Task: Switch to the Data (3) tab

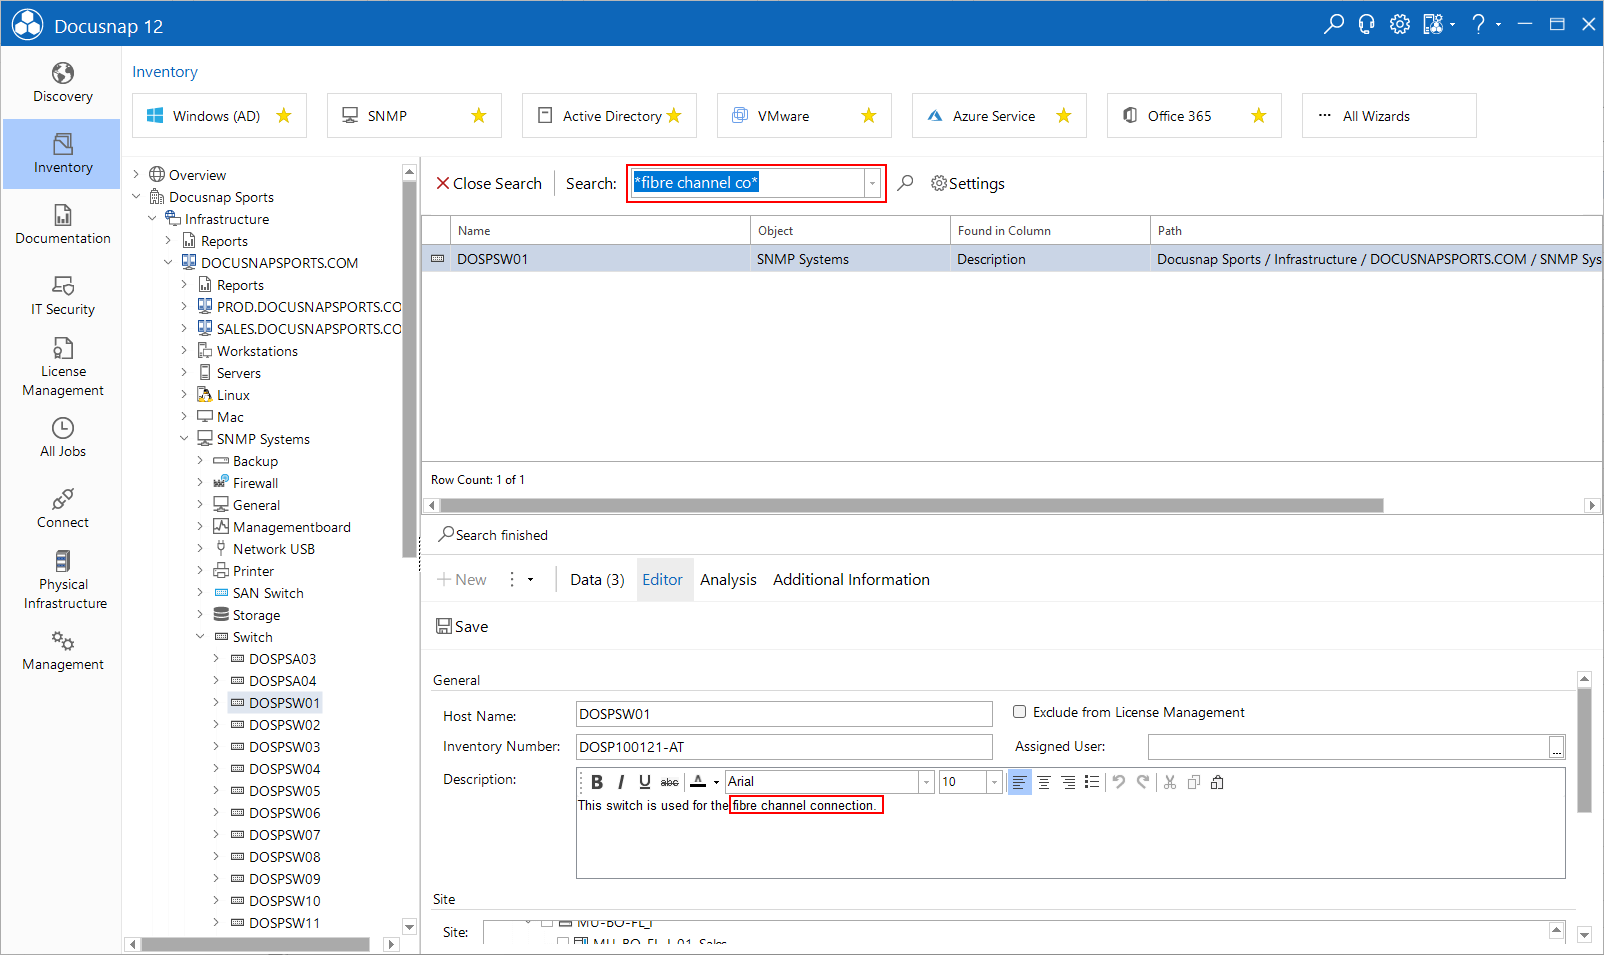Action: (x=597, y=580)
